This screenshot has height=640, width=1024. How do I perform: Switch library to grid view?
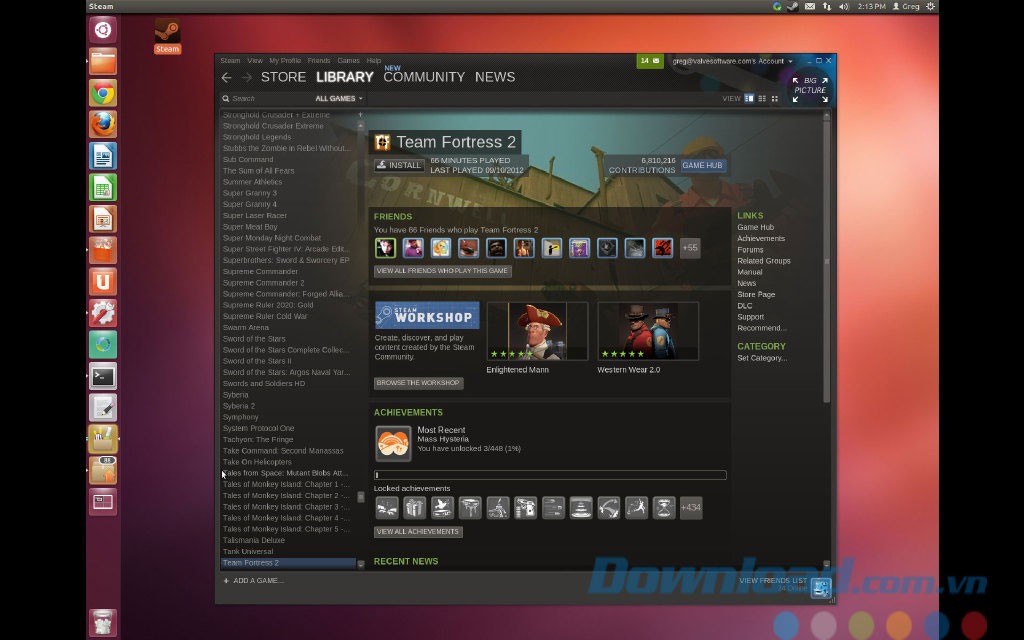pyautogui.click(x=775, y=98)
